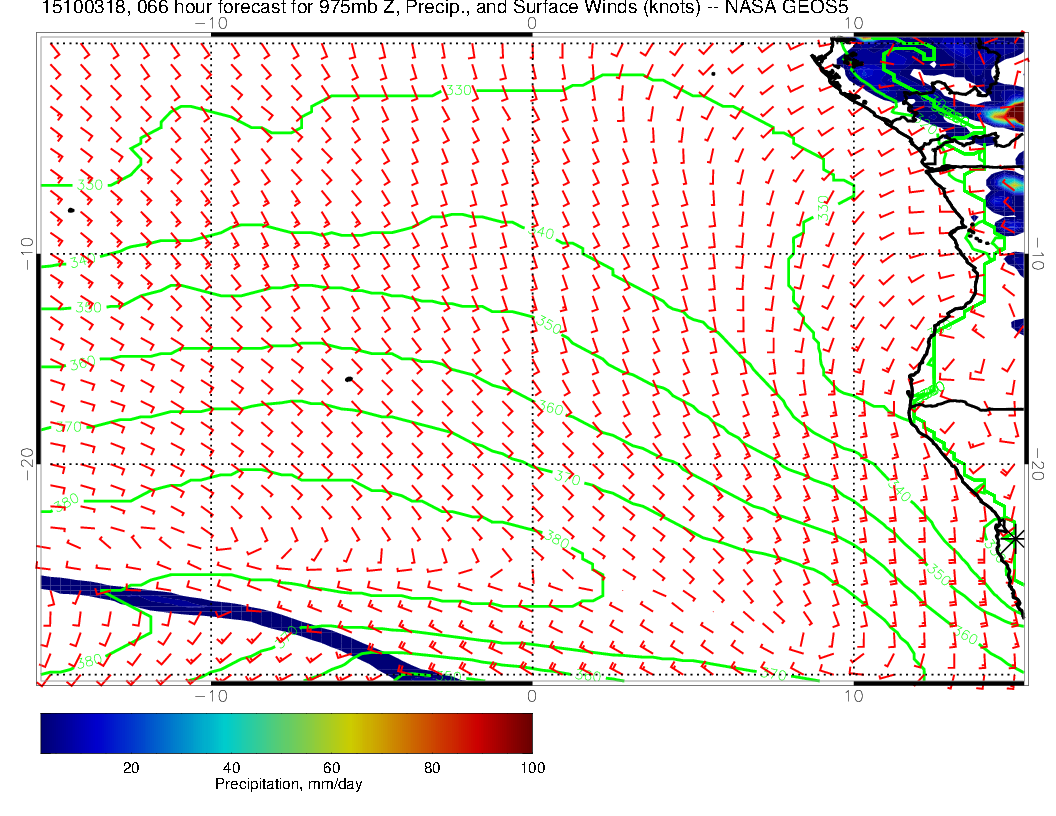Click the "0" longitude label on the top axis
The height and width of the screenshot is (816, 1056).
pyautogui.click(x=531, y=23)
